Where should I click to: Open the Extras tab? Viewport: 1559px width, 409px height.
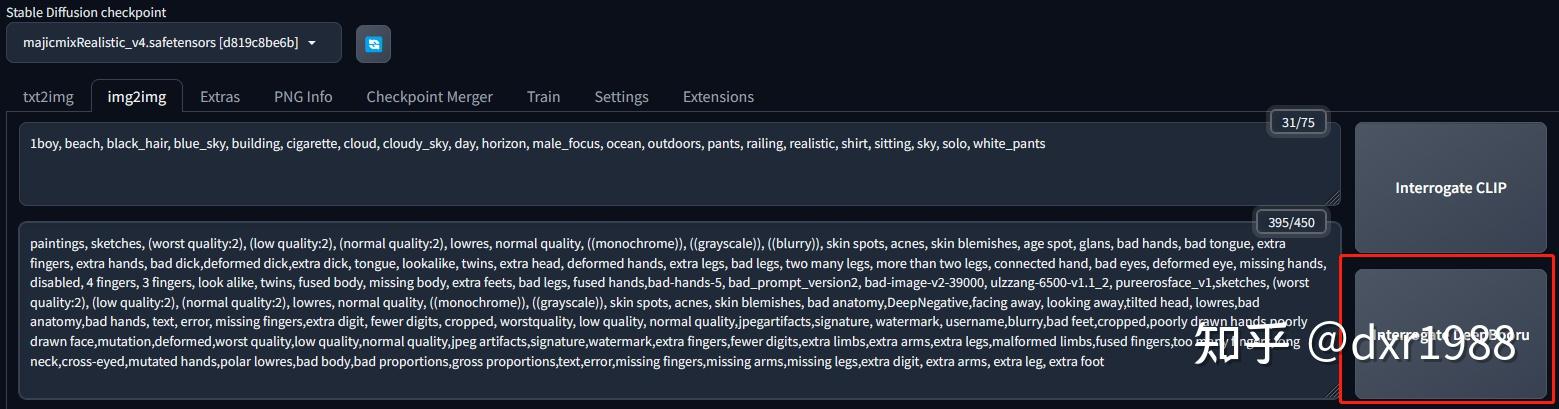[220, 97]
